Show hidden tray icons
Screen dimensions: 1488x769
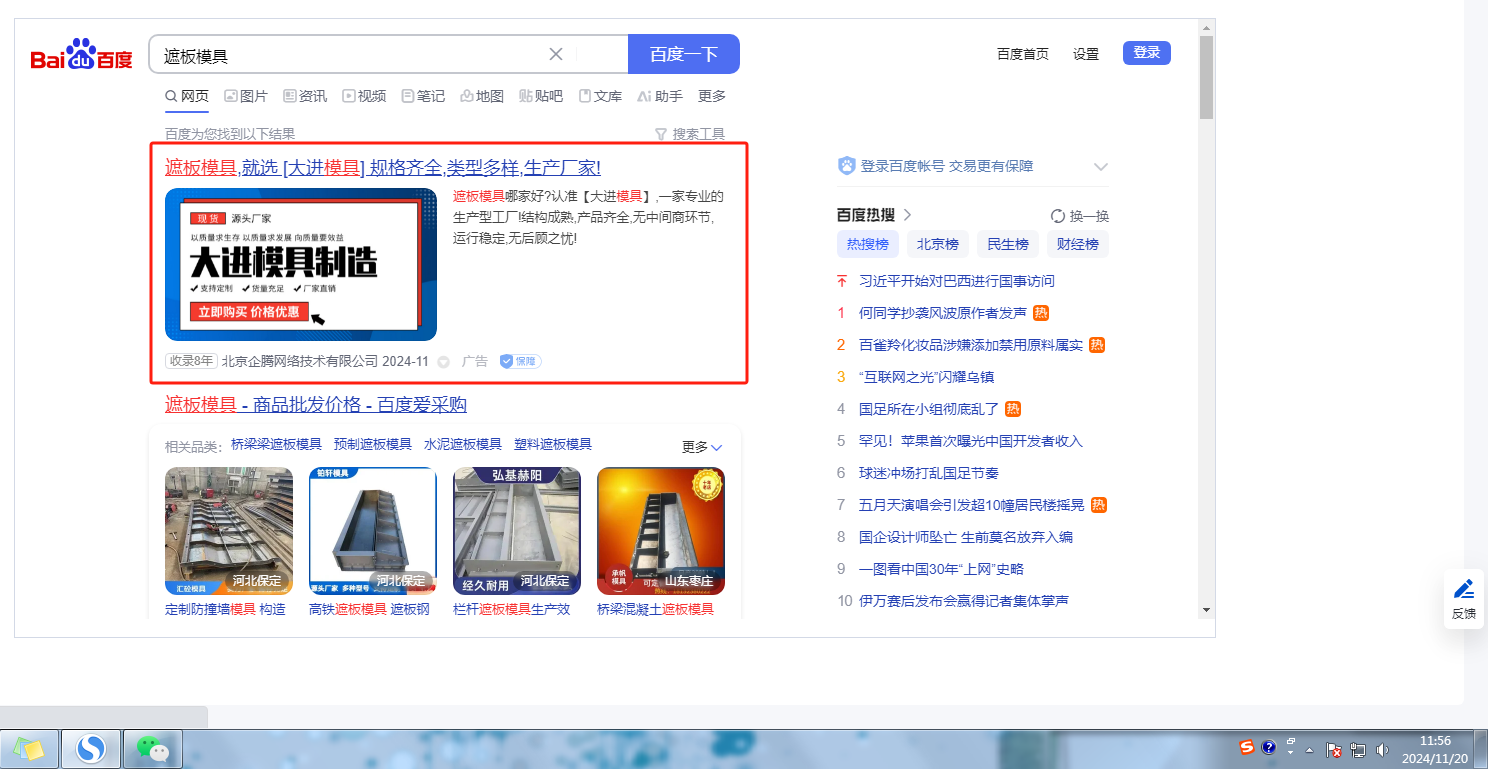point(1309,749)
